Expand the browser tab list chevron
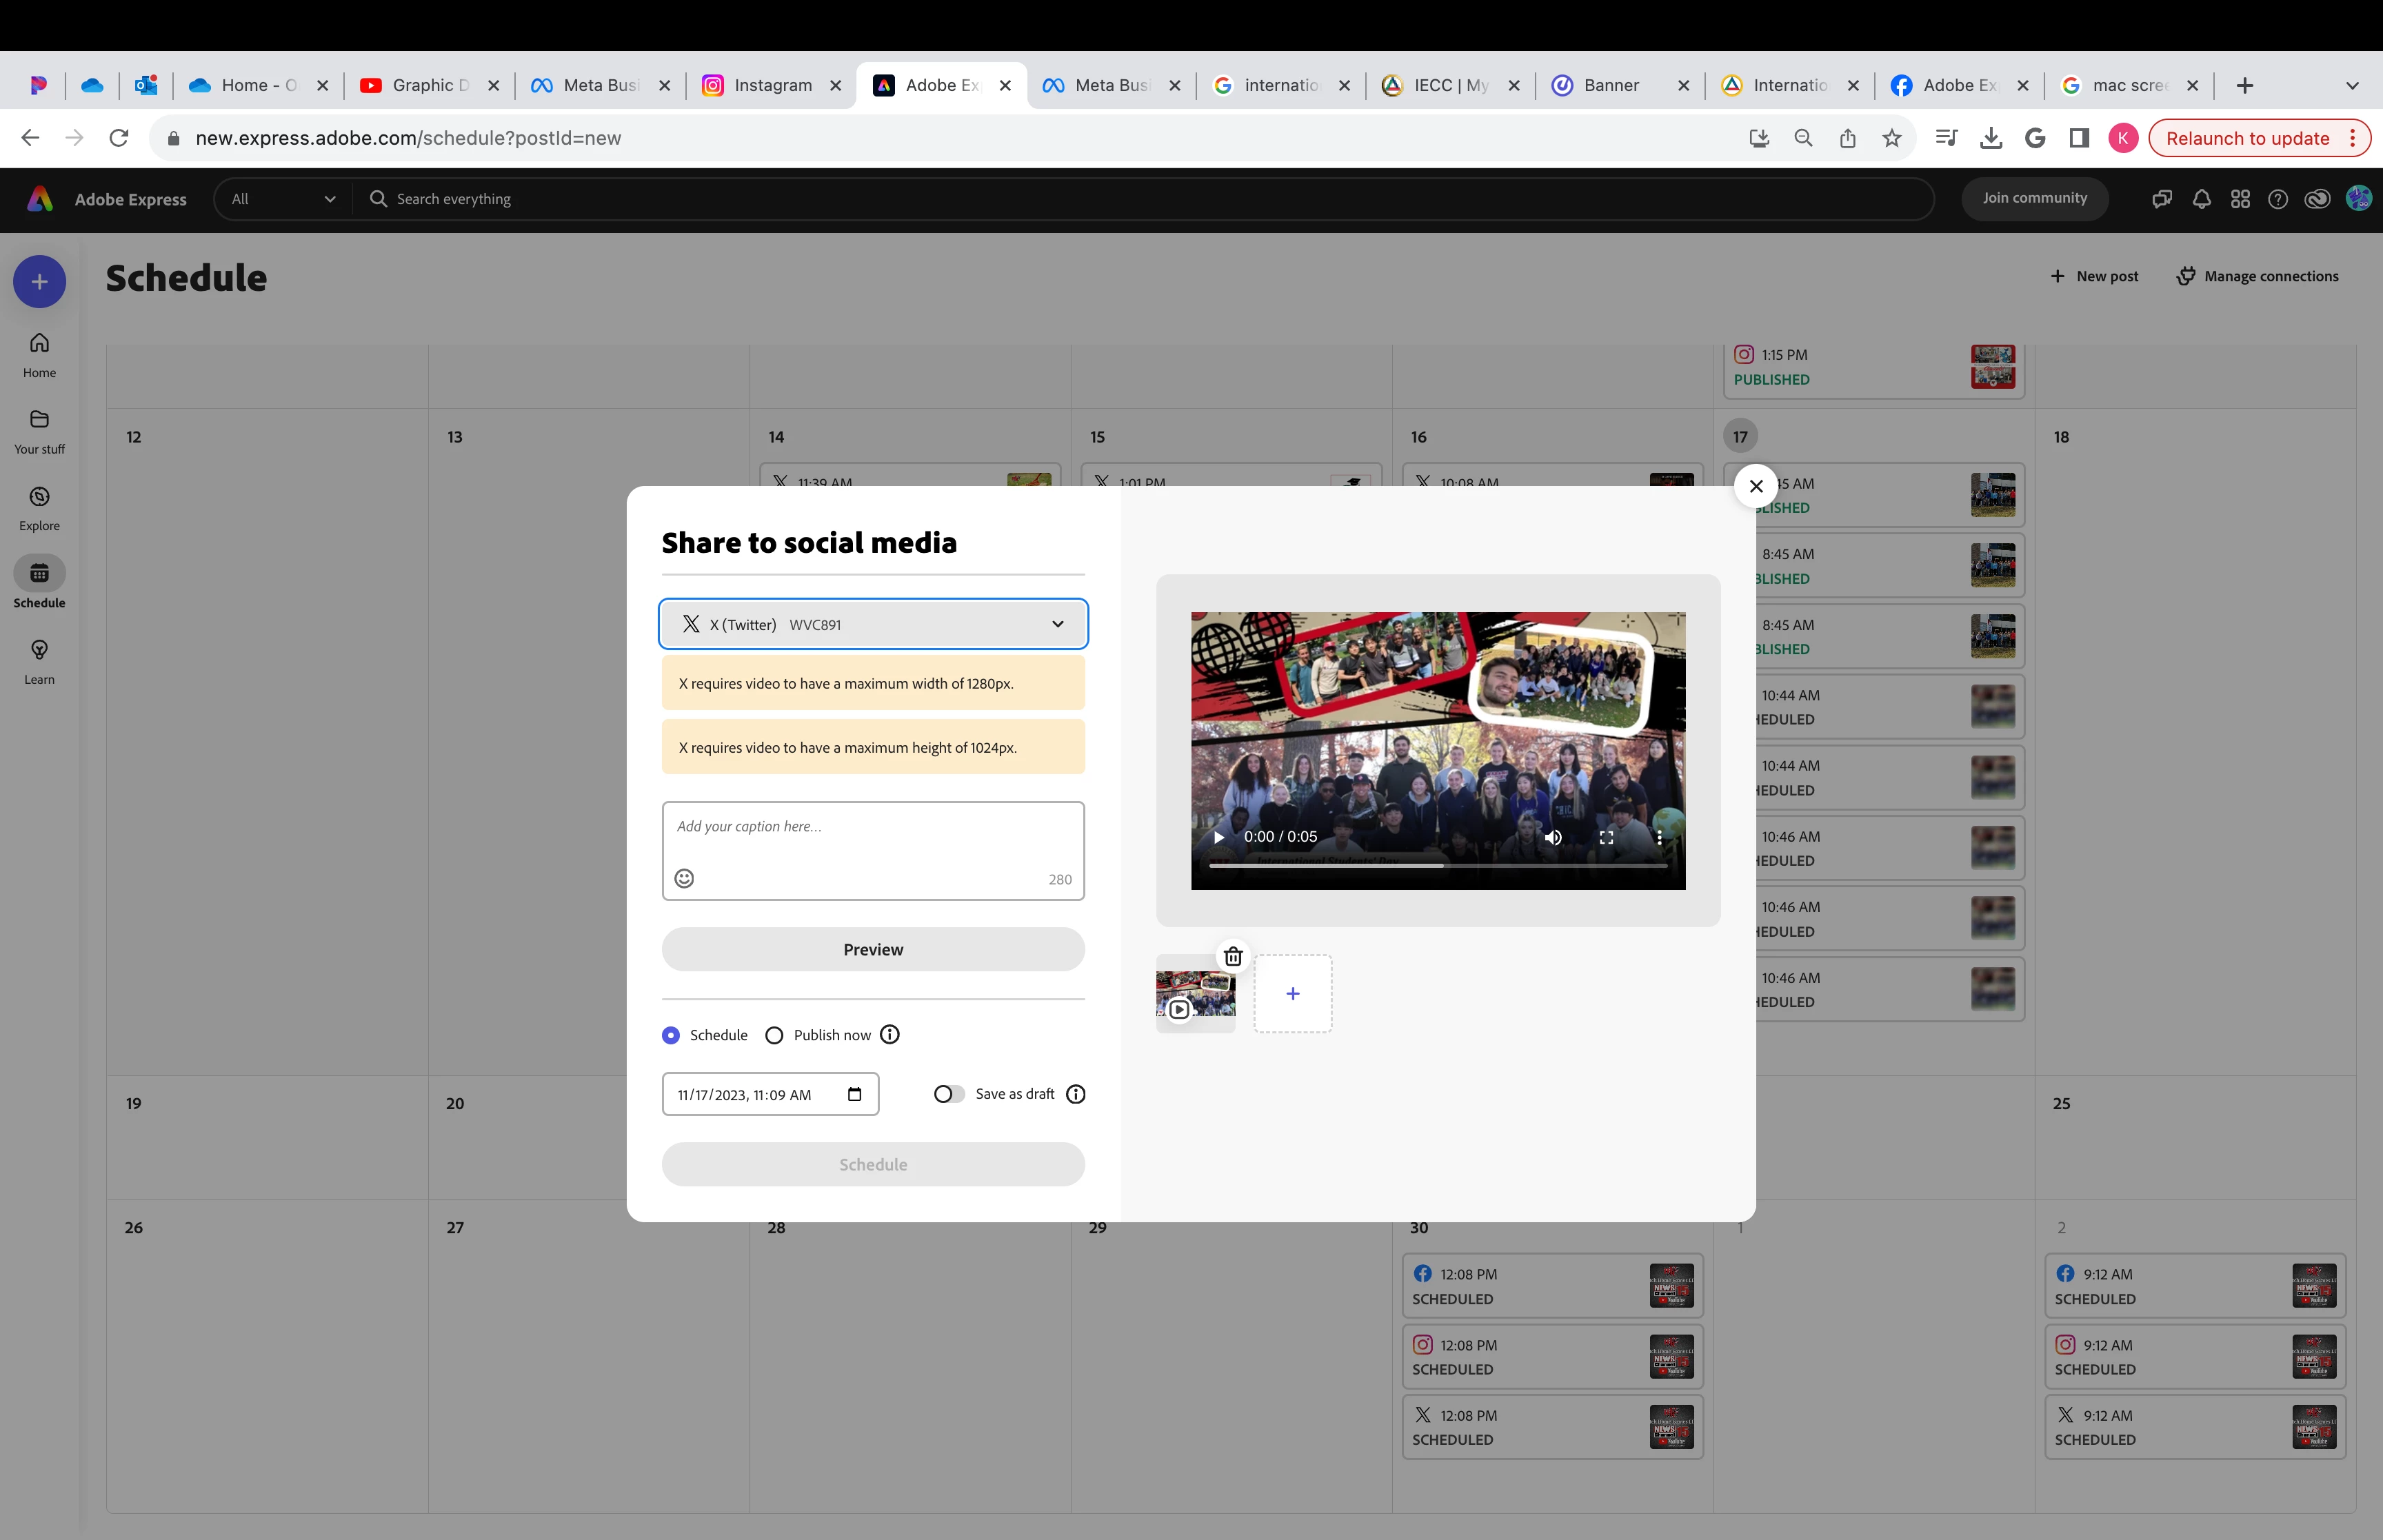Viewport: 2383px width, 1540px height. pyautogui.click(x=2352, y=85)
